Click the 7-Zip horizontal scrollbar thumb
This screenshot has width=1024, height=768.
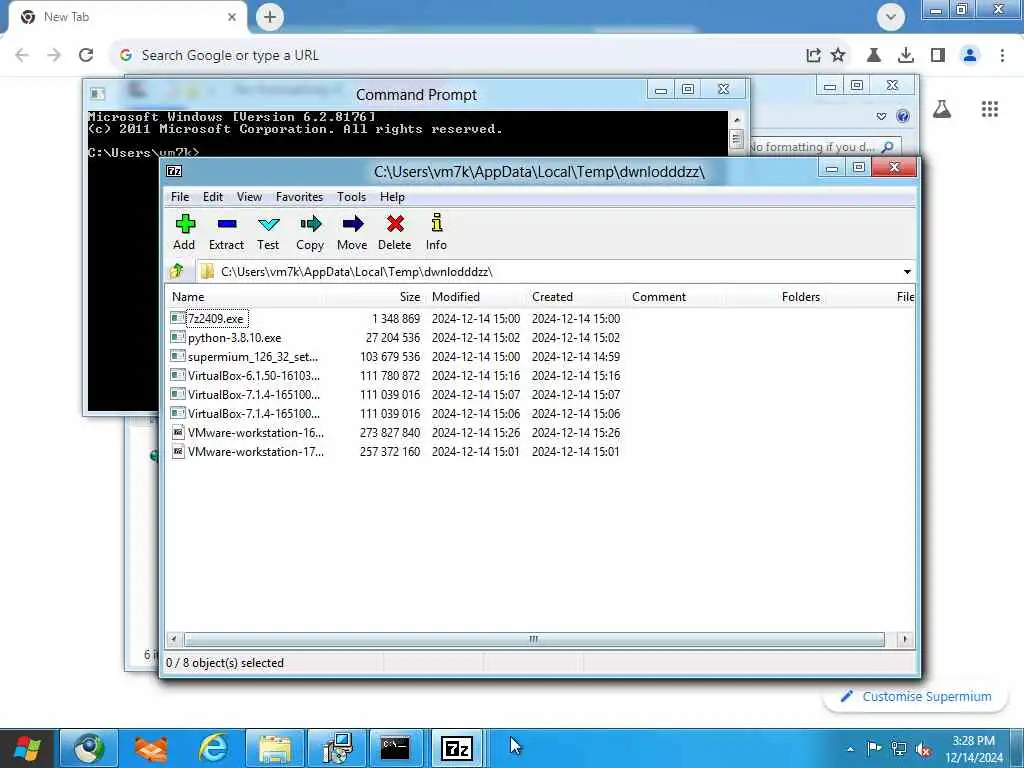tap(534, 639)
